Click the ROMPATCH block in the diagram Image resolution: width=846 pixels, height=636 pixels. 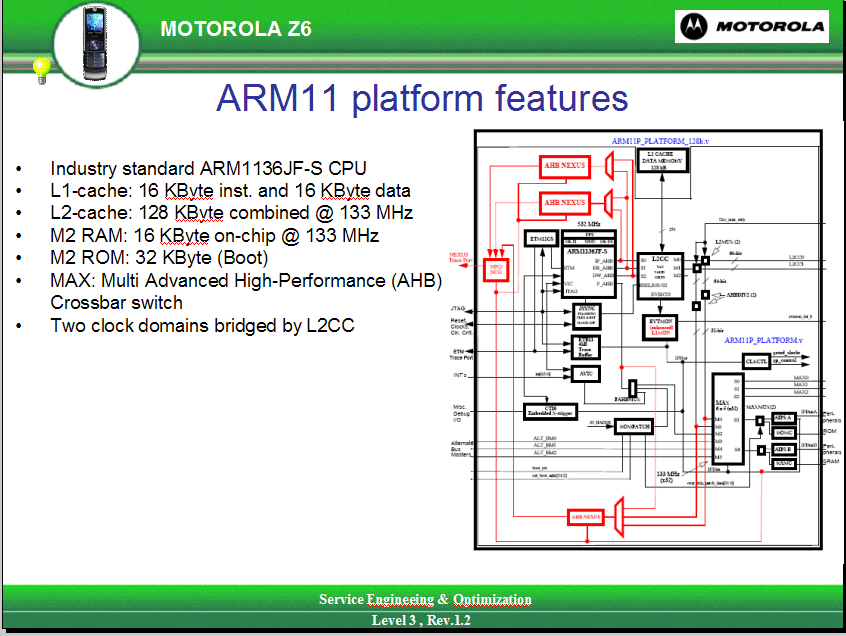point(634,427)
